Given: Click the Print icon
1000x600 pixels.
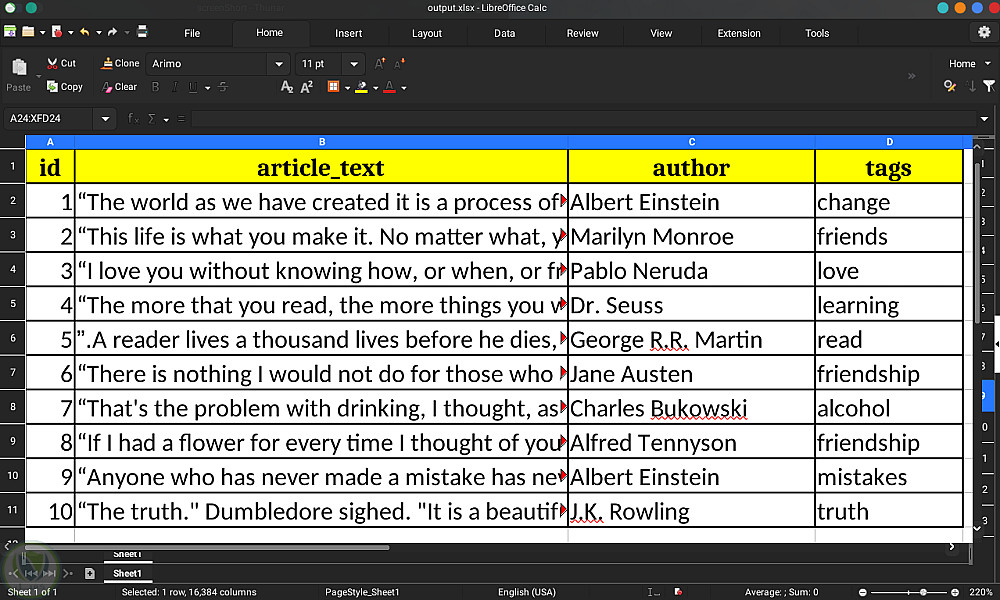Looking at the screenshot, I should point(142,31).
